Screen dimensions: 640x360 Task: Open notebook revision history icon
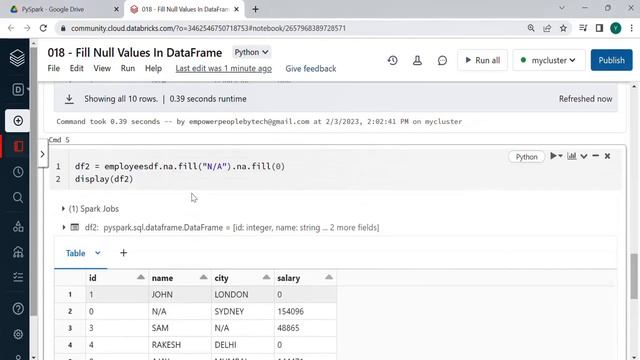pos(393,60)
